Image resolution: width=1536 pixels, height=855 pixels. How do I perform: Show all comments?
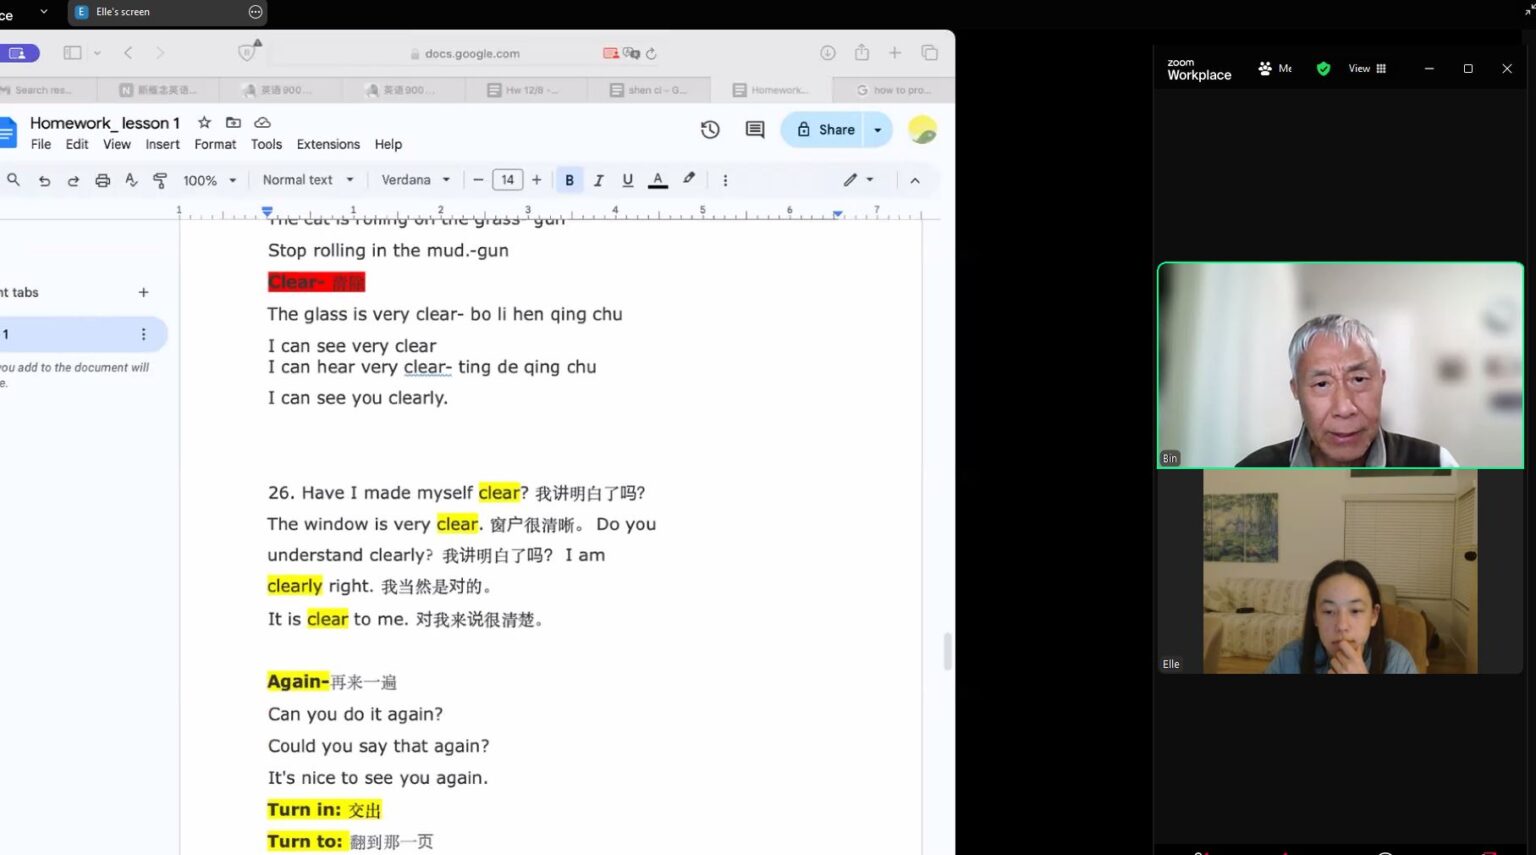coord(755,129)
